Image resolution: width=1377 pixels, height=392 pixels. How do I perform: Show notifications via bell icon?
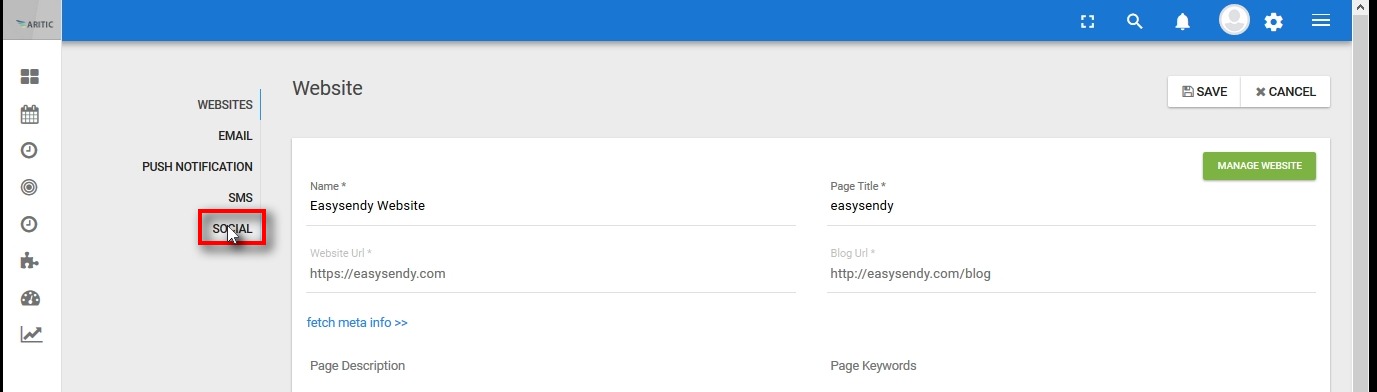(1183, 21)
